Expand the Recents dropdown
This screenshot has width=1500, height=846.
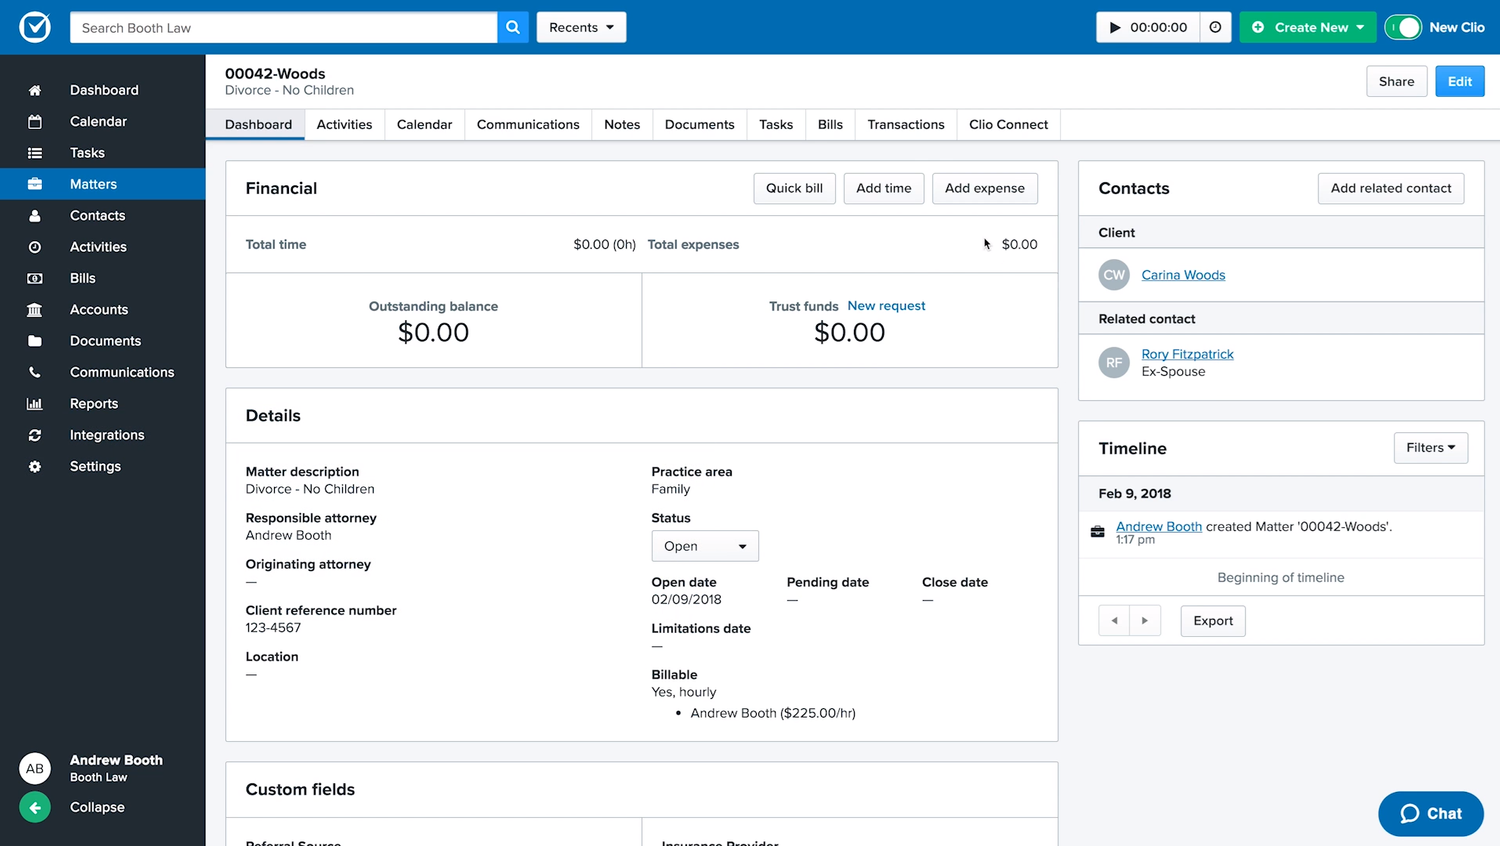(x=581, y=27)
